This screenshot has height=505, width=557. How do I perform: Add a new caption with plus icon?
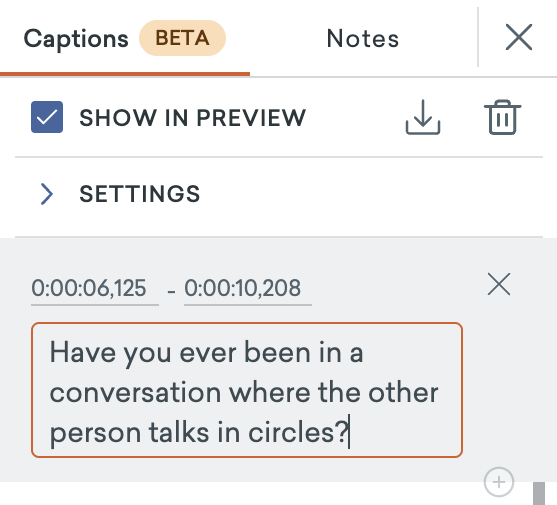(499, 482)
